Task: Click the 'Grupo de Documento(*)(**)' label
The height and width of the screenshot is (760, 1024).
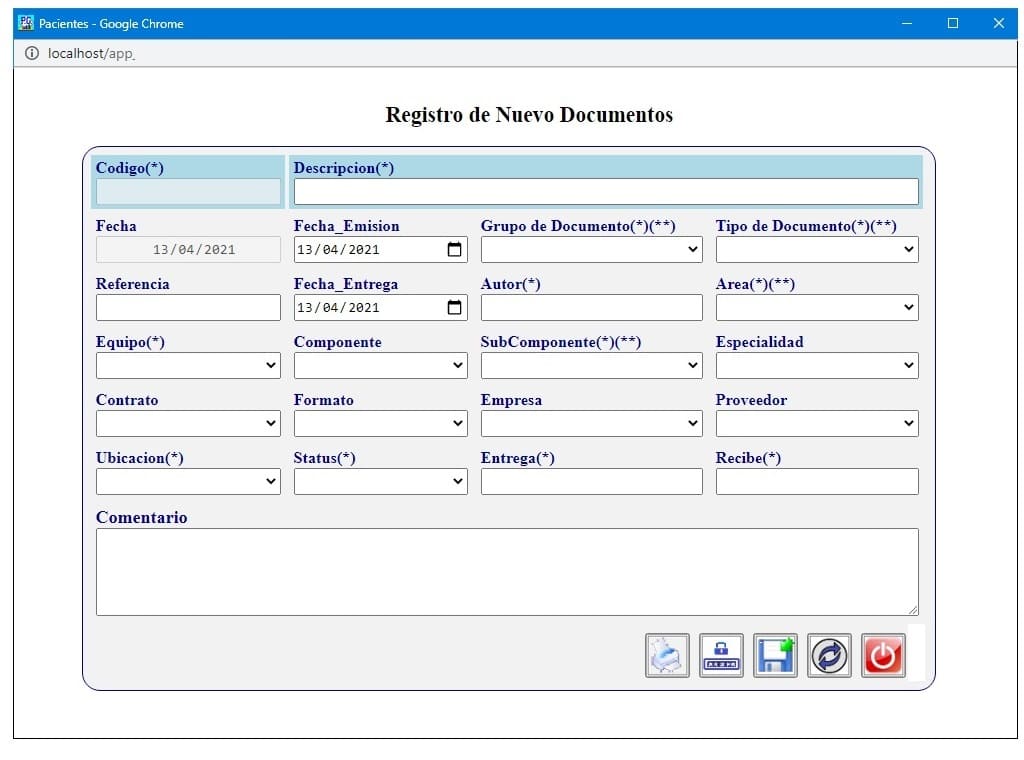Action: (578, 226)
